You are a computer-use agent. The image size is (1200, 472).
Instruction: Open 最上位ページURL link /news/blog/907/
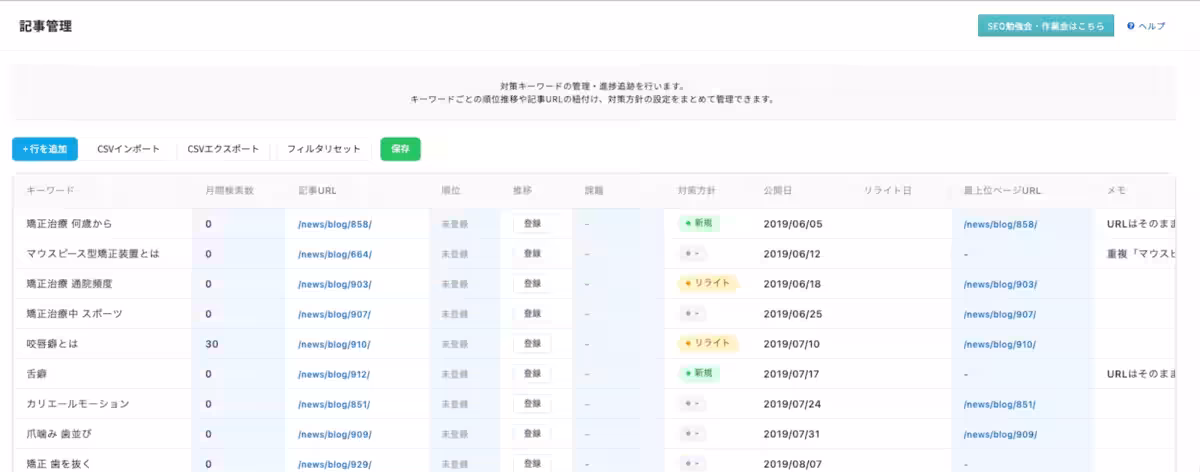tap(1000, 314)
